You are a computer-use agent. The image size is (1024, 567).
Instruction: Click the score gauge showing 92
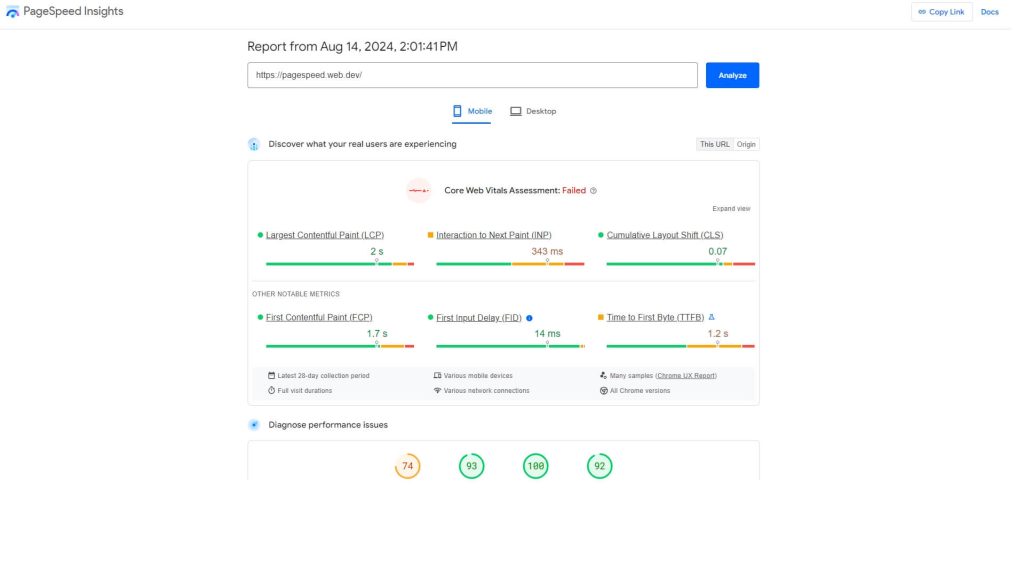click(600, 466)
